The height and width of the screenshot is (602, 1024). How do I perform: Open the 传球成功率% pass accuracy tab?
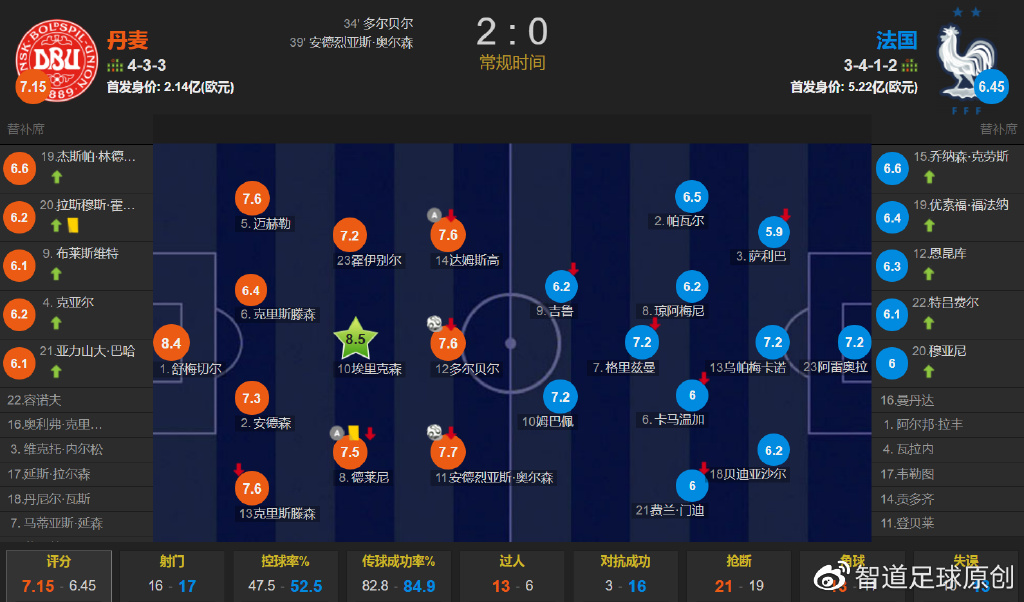[x=398, y=575]
